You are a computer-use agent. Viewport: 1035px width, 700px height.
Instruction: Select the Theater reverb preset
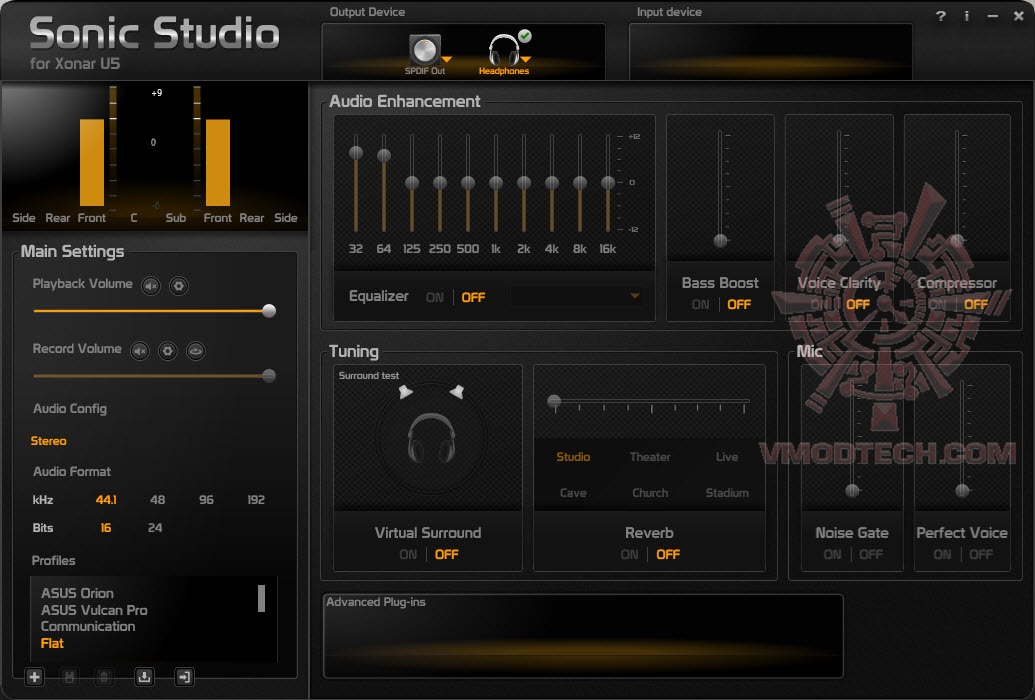(650, 457)
